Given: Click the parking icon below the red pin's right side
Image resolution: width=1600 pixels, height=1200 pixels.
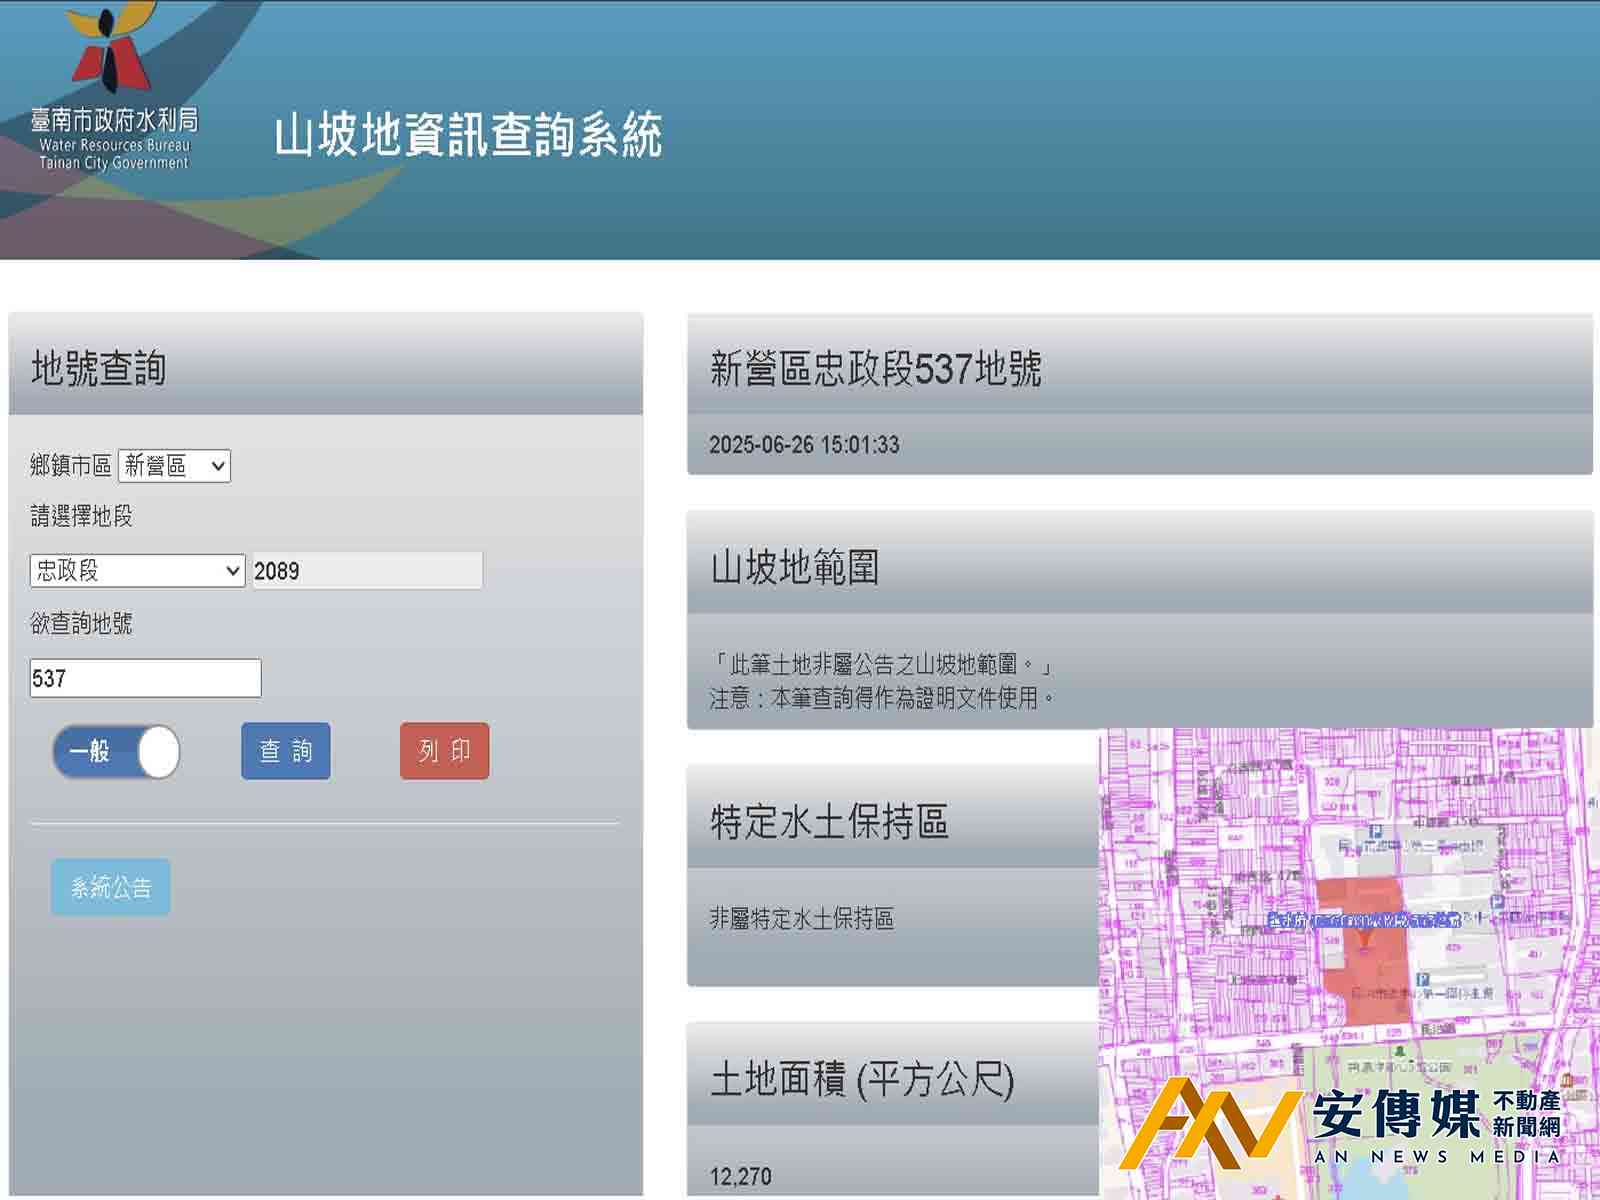Looking at the screenshot, I should [x=1422, y=980].
